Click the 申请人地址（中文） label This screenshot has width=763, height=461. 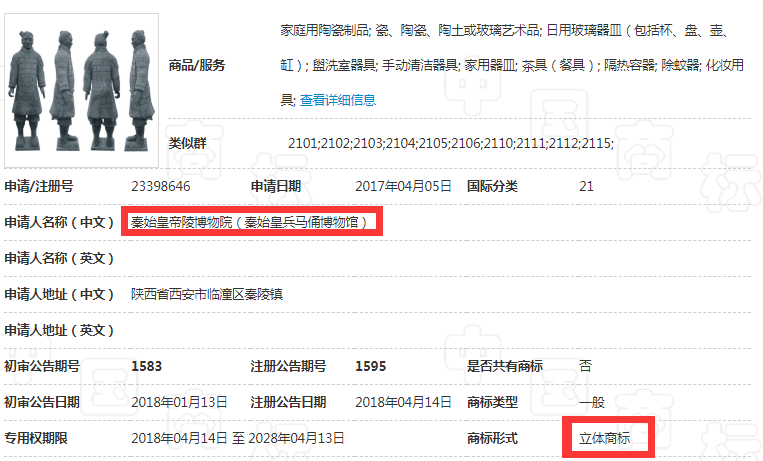pyautogui.click(x=59, y=295)
